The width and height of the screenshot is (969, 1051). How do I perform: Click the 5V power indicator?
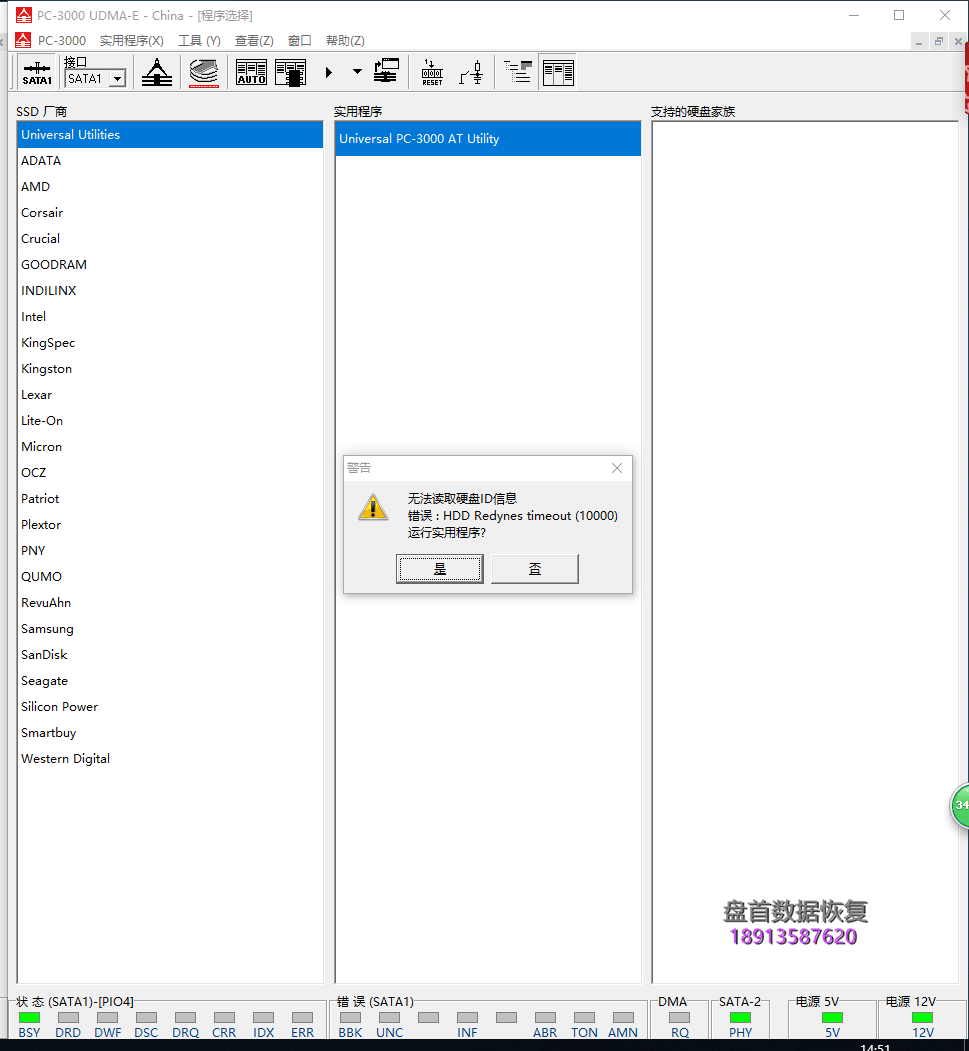click(x=832, y=1018)
